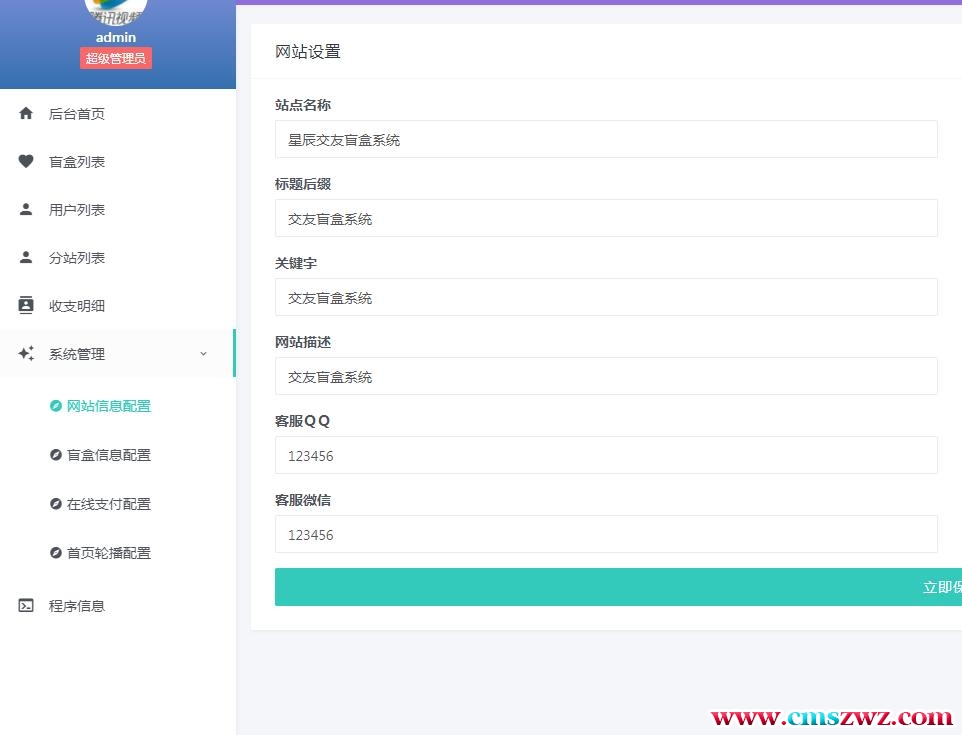This screenshot has height=735, width=962.
Task: Click the compass icon beside 盲盒信息配置
Action: (56, 455)
